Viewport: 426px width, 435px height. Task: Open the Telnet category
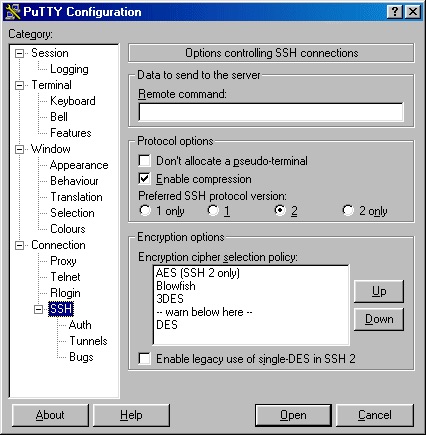[65, 277]
